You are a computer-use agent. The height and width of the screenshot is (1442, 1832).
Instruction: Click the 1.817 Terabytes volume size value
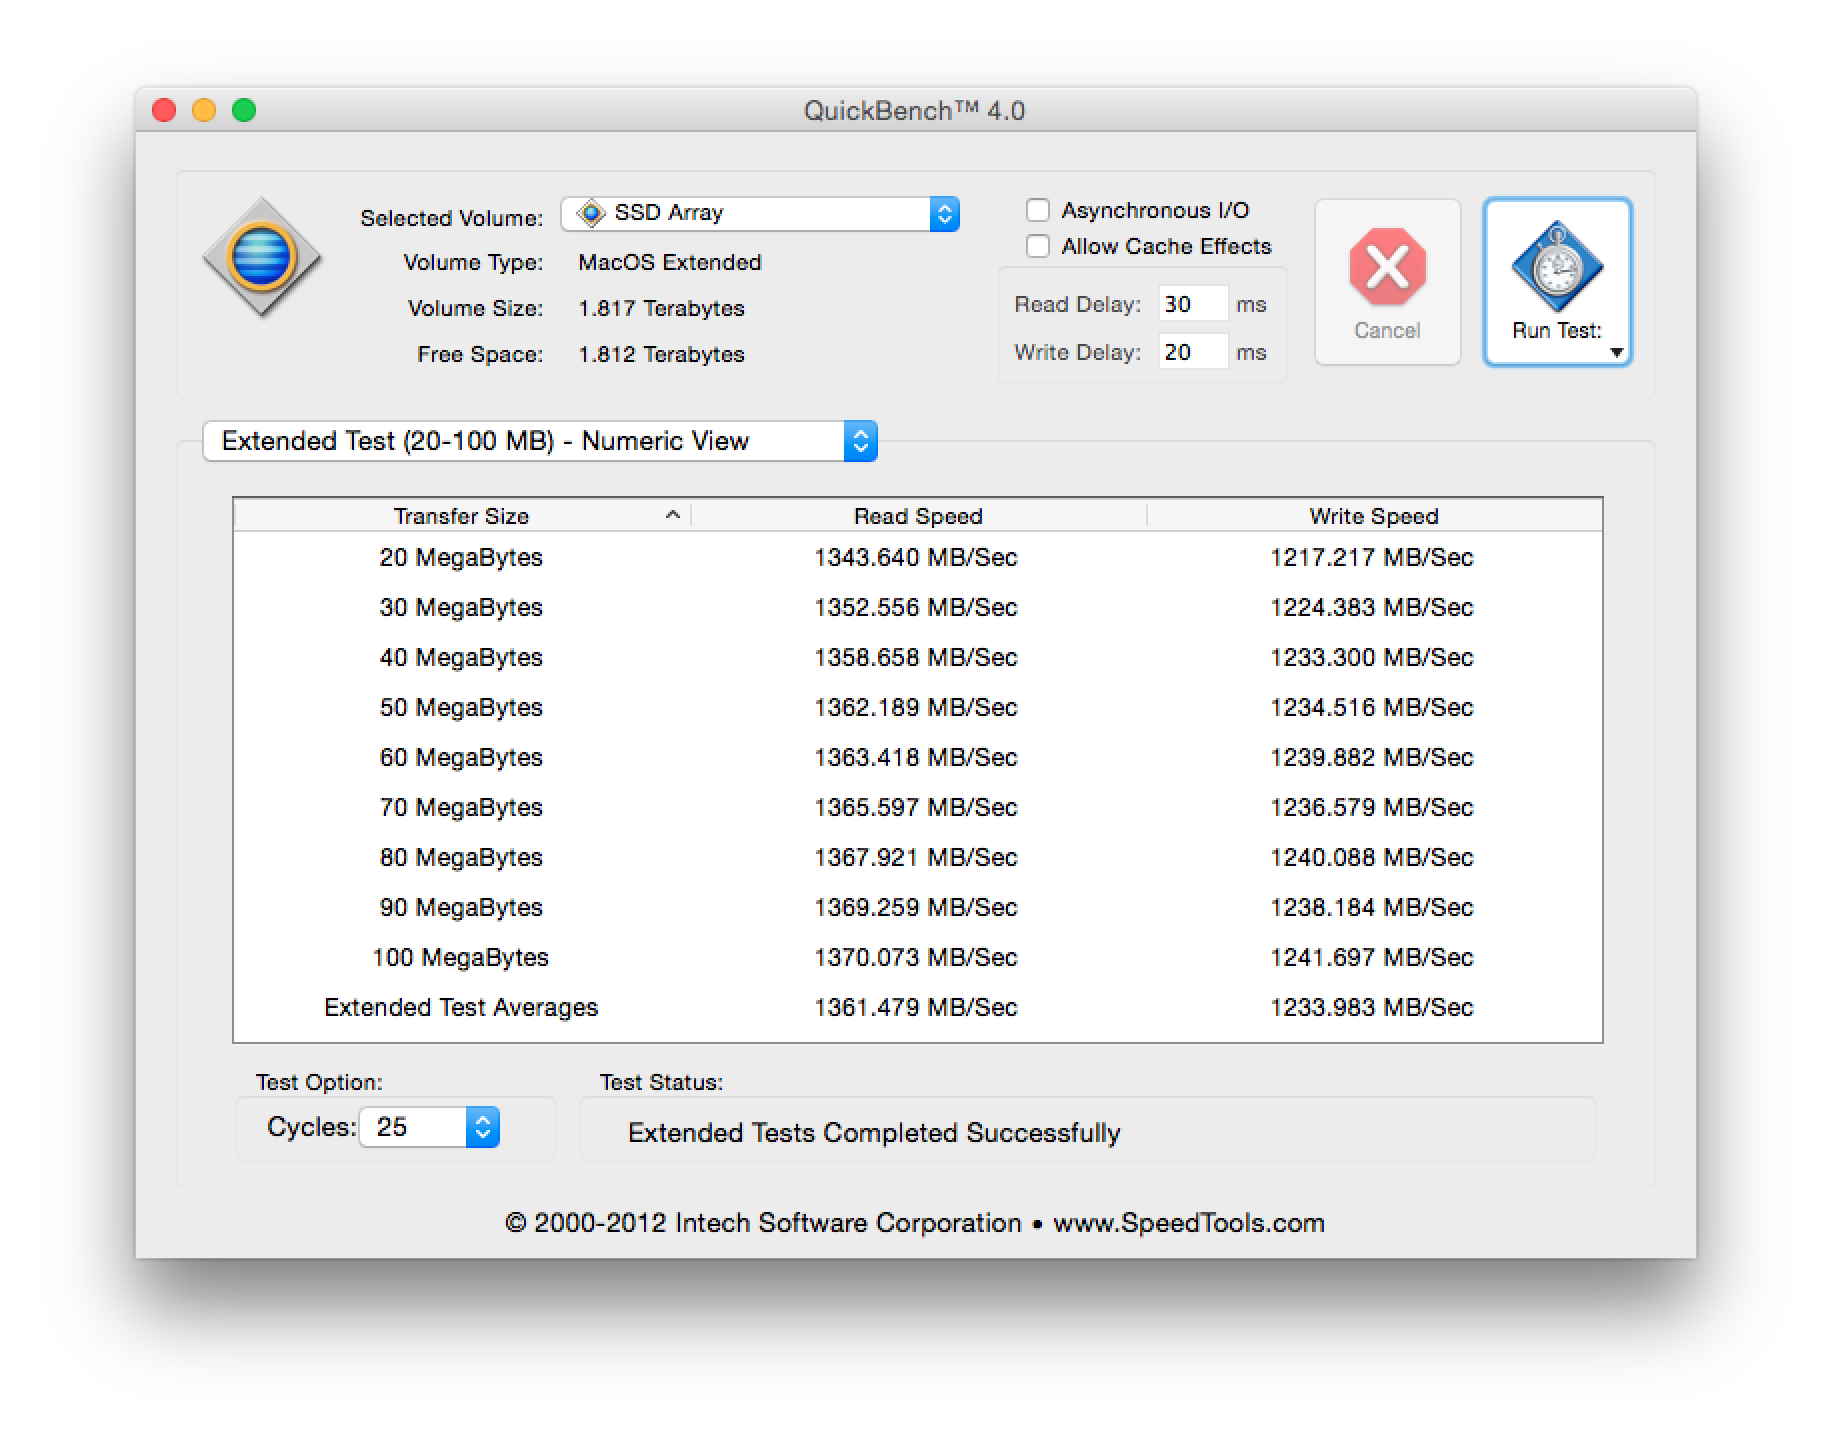point(661,308)
